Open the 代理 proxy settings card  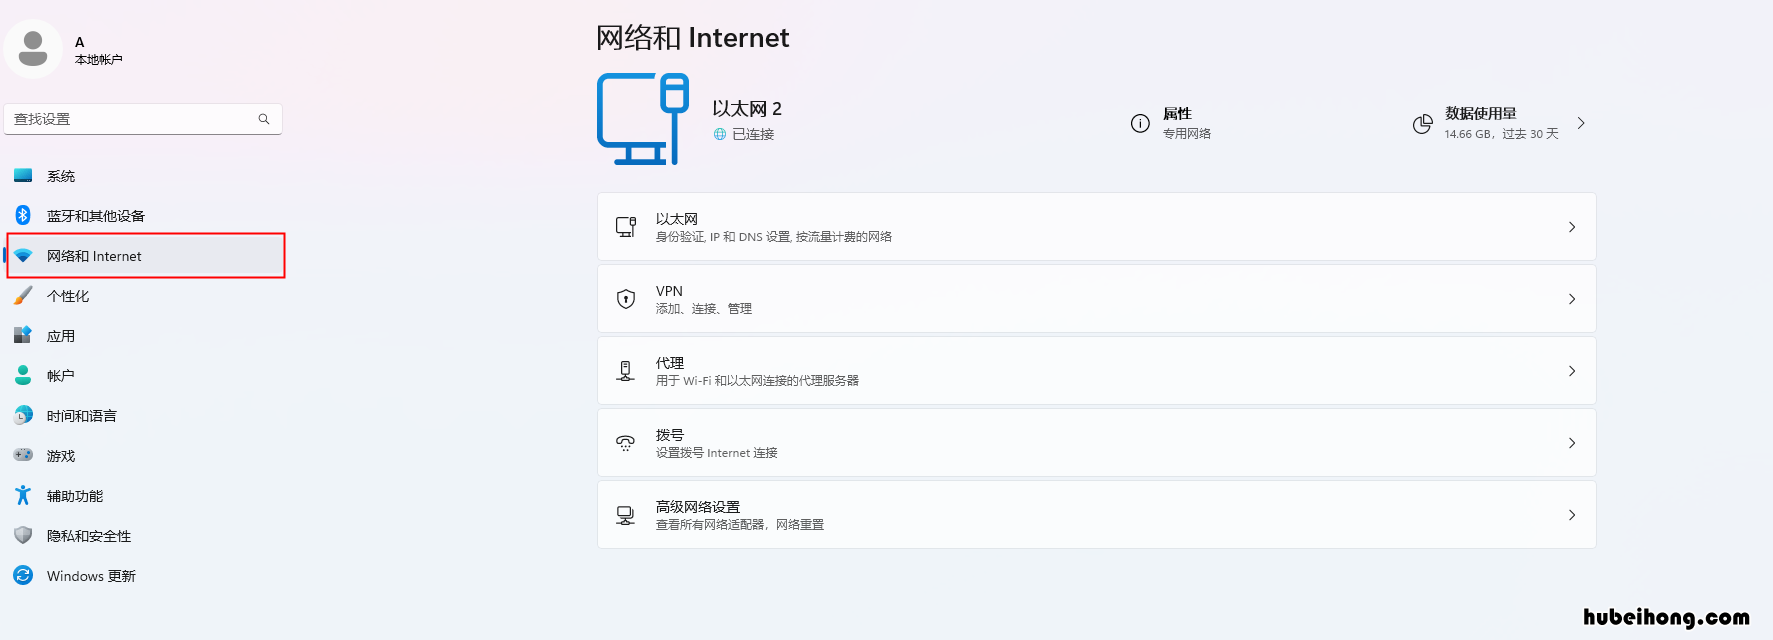click(1096, 371)
